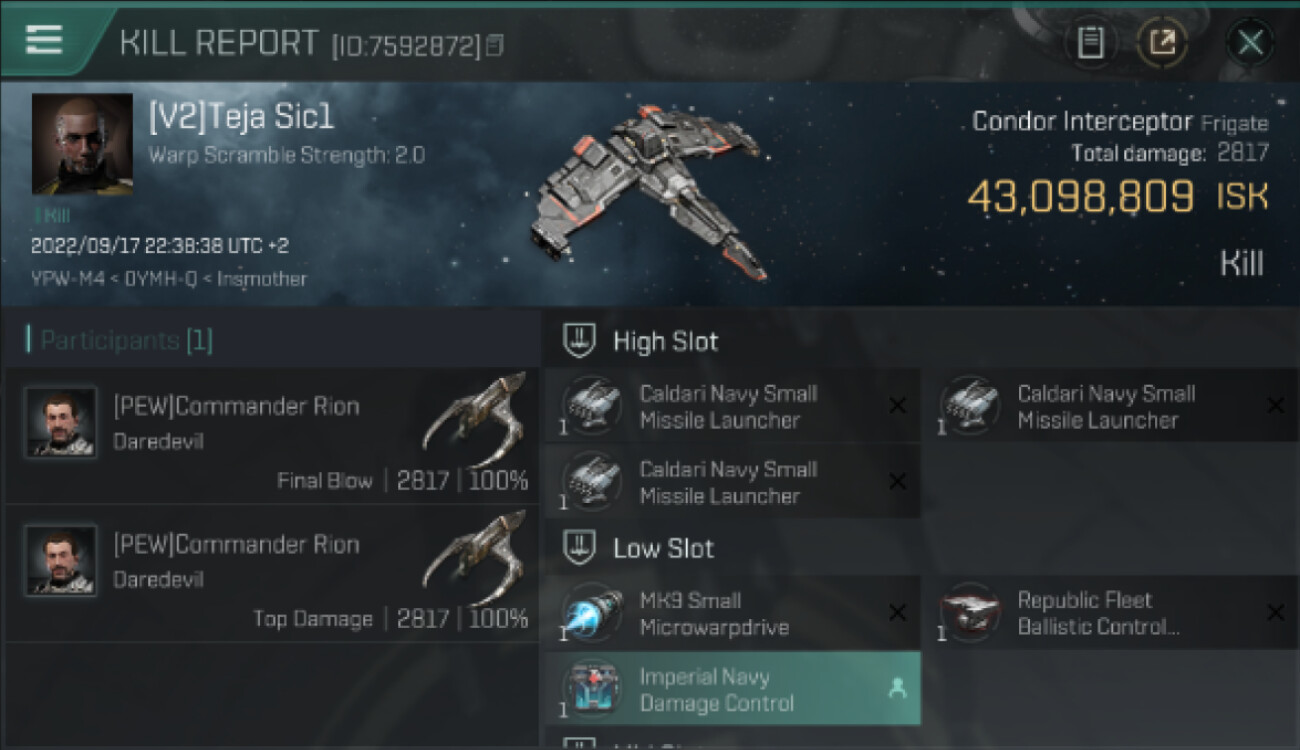This screenshot has width=1300, height=750.
Task: Select the Imperial Navy Damage Control entry
Action: point(730,689)
